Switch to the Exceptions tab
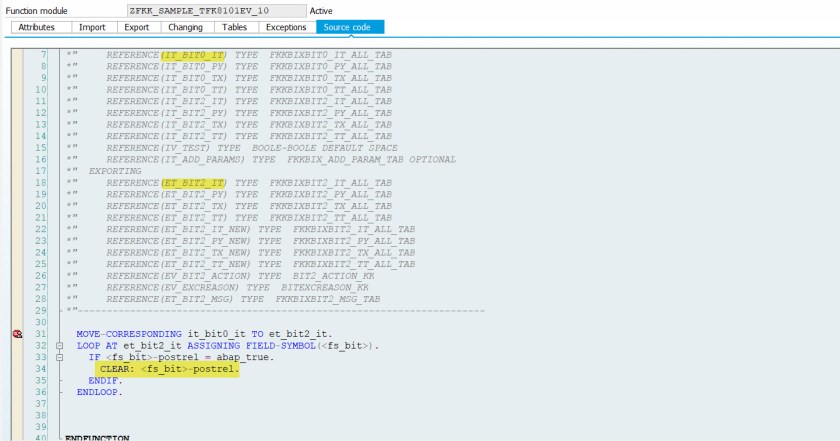Screen dimensions: 840x441 tap(286, 27)
